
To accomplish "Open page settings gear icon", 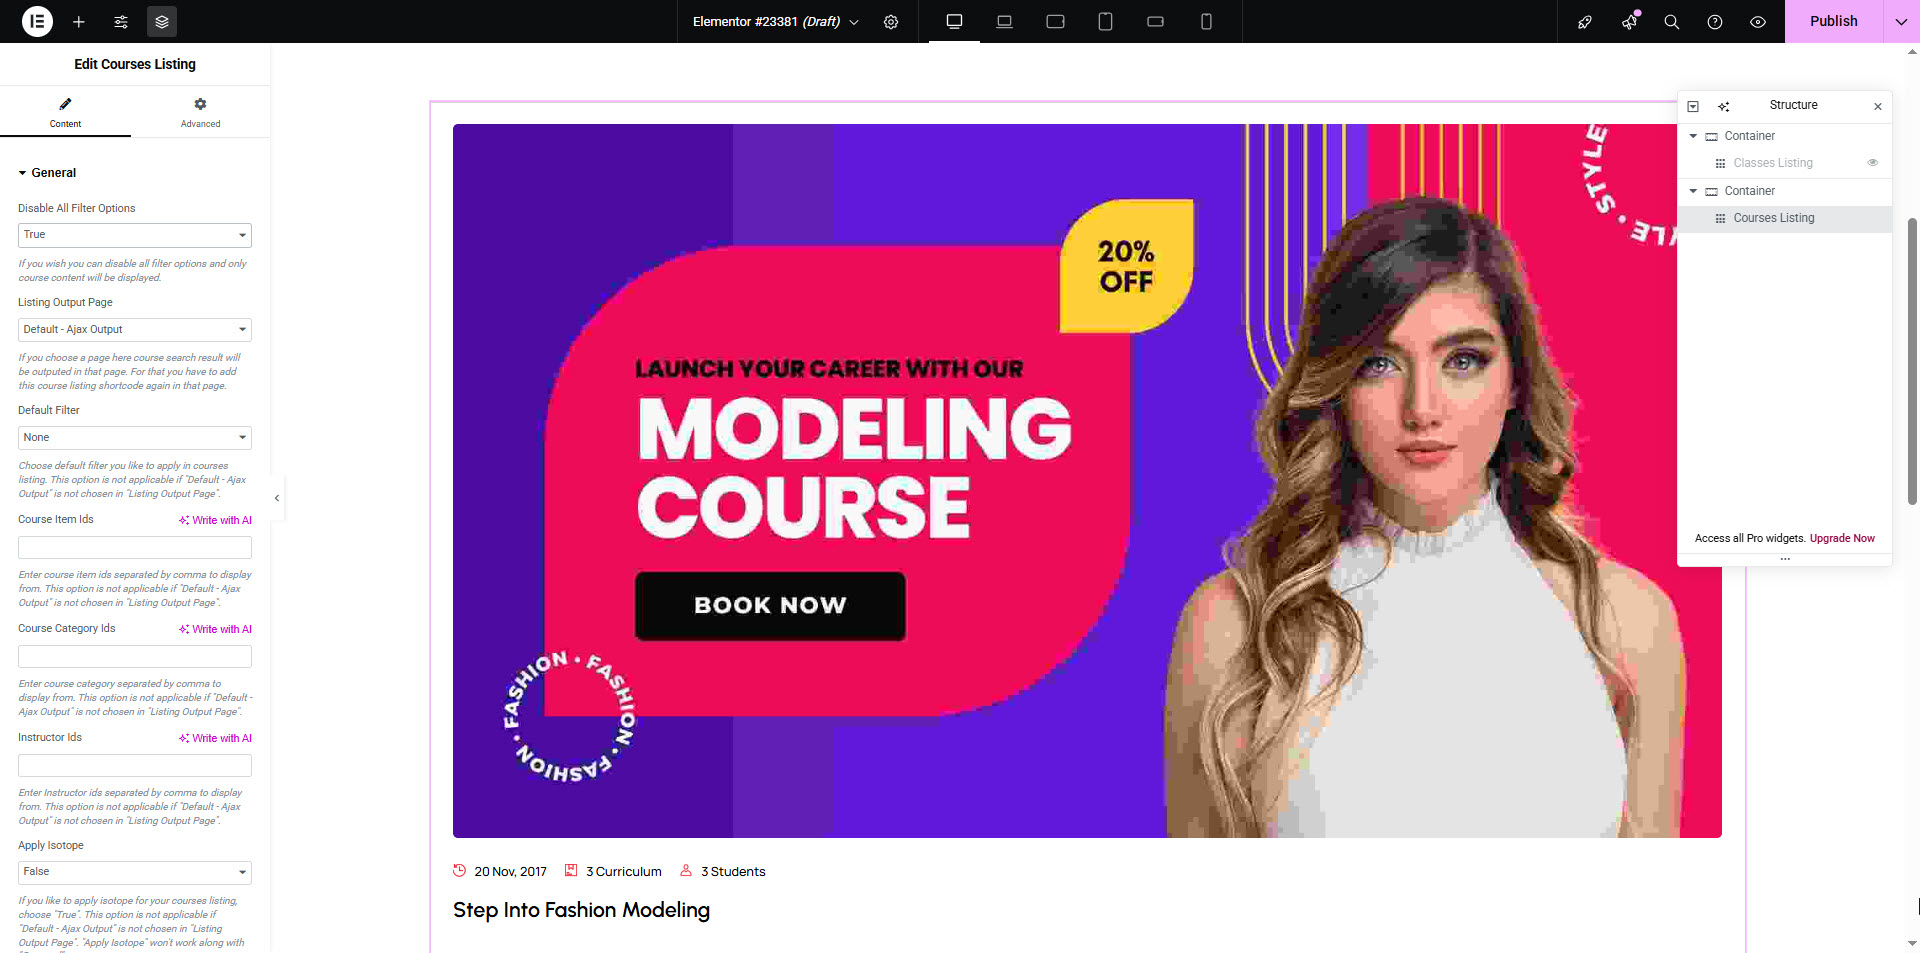I will point(891,22).
